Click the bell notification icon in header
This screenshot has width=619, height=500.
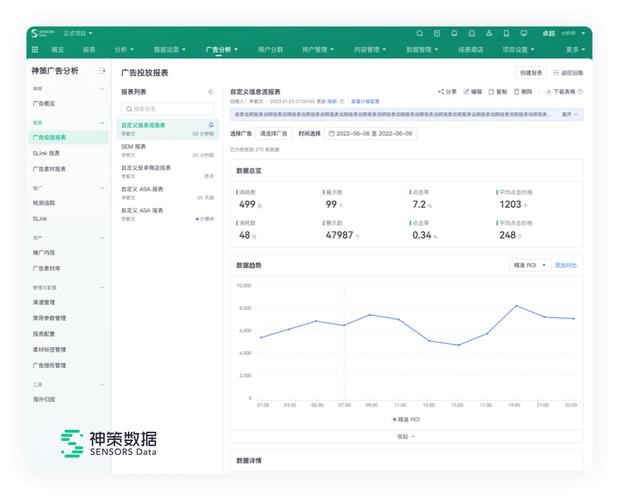(x=454, y=33)
